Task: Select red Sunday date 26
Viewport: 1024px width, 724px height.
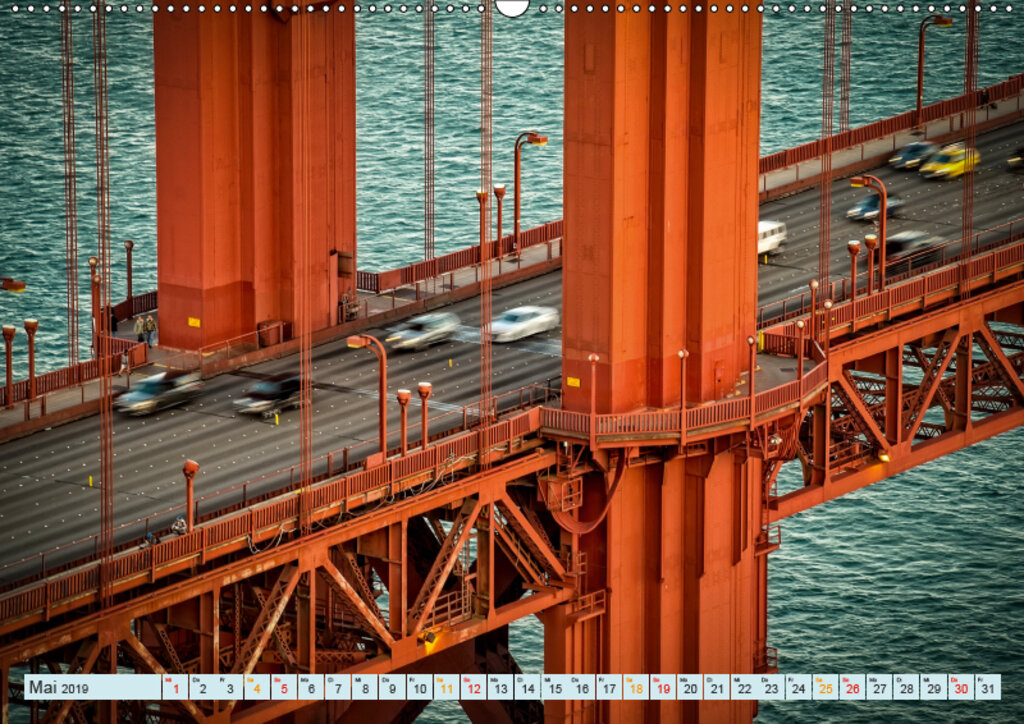Action: pos(853,687)
